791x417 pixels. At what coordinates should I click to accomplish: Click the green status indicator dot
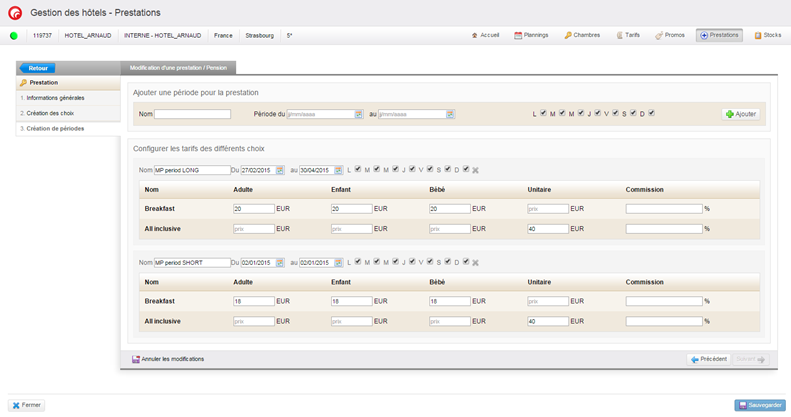14,35
